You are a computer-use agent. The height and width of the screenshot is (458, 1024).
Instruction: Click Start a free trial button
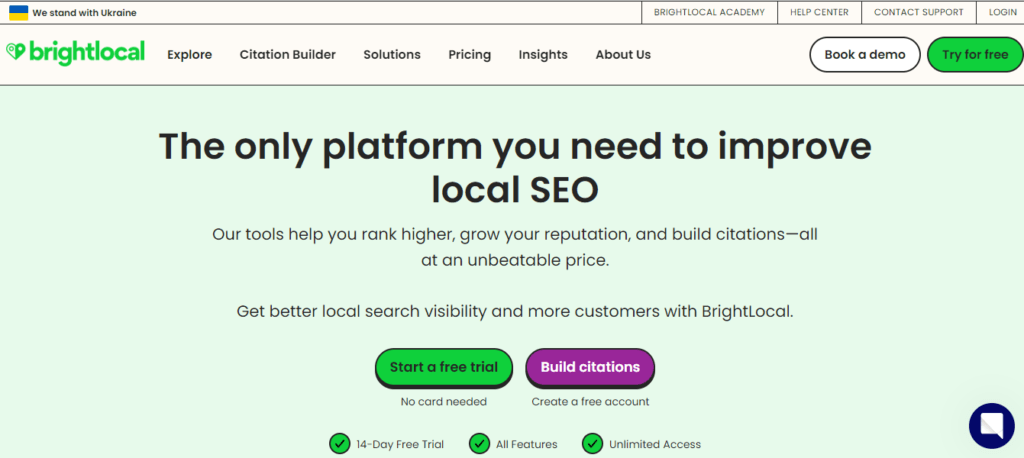point(443,367)
